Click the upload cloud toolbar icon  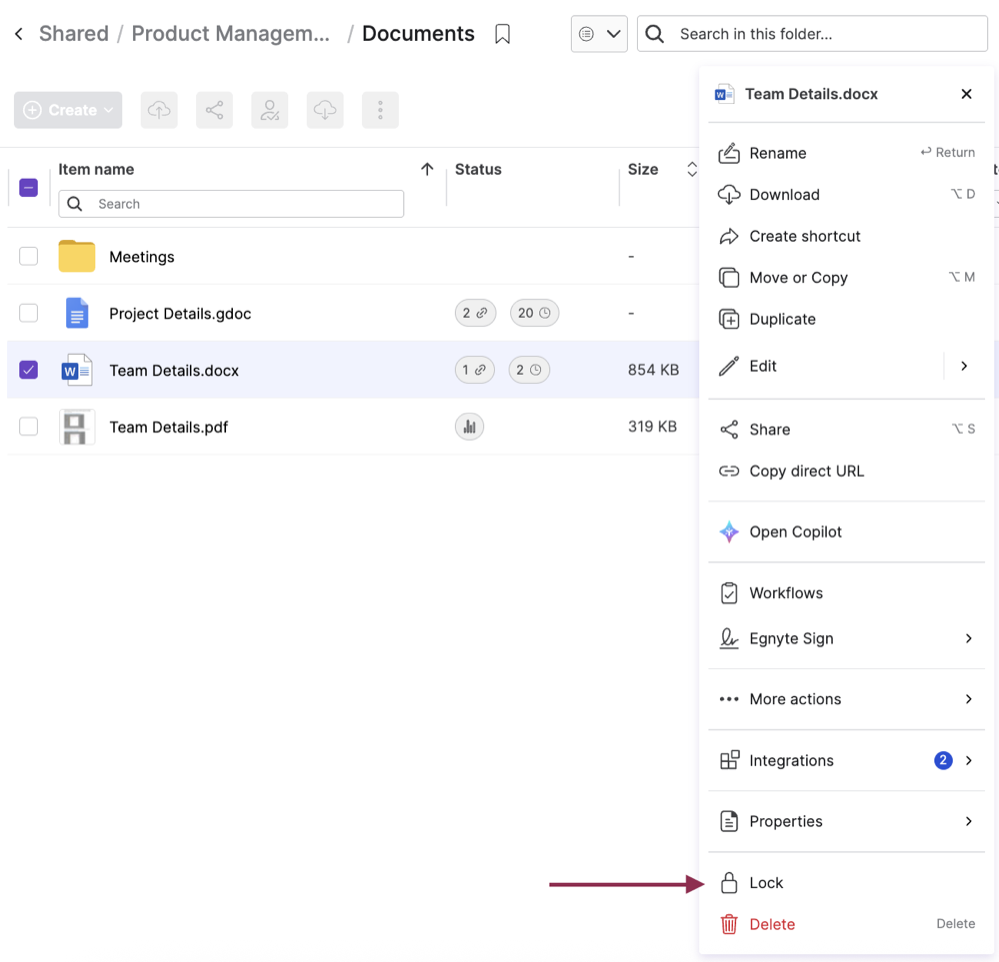pyautogui.click(x=159, y=110)
